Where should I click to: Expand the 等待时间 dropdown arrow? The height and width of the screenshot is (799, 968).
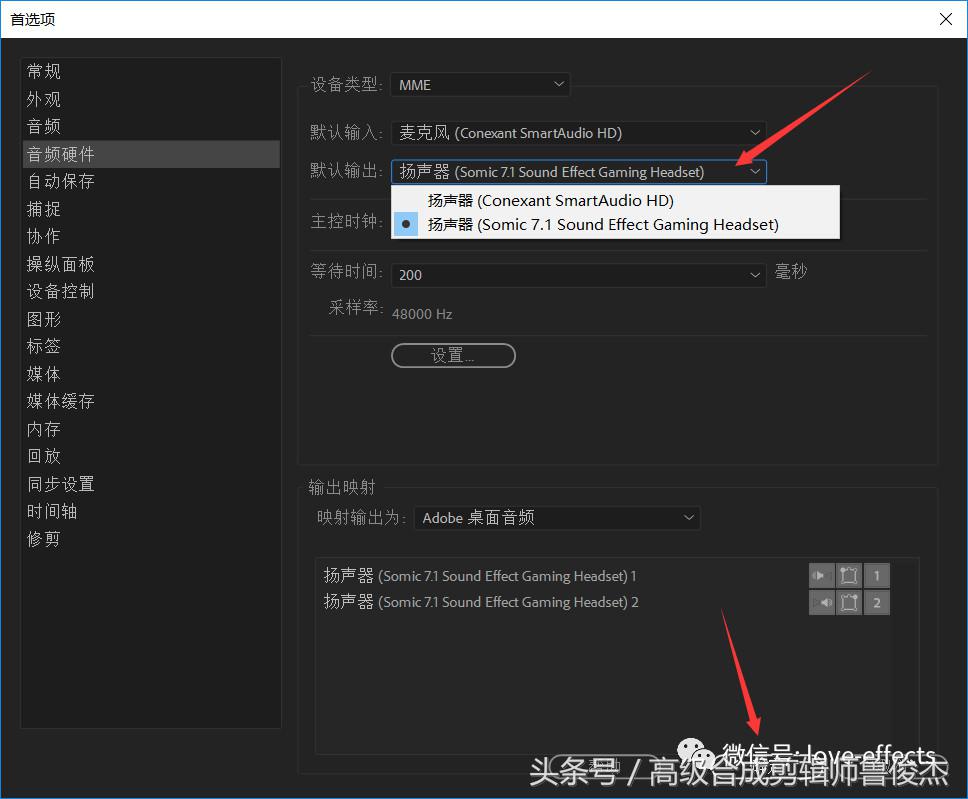755,275
